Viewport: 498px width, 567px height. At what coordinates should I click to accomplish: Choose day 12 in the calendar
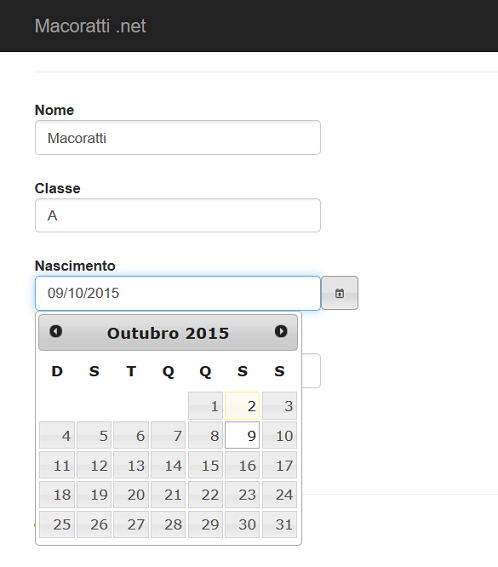tap(94, 465)
